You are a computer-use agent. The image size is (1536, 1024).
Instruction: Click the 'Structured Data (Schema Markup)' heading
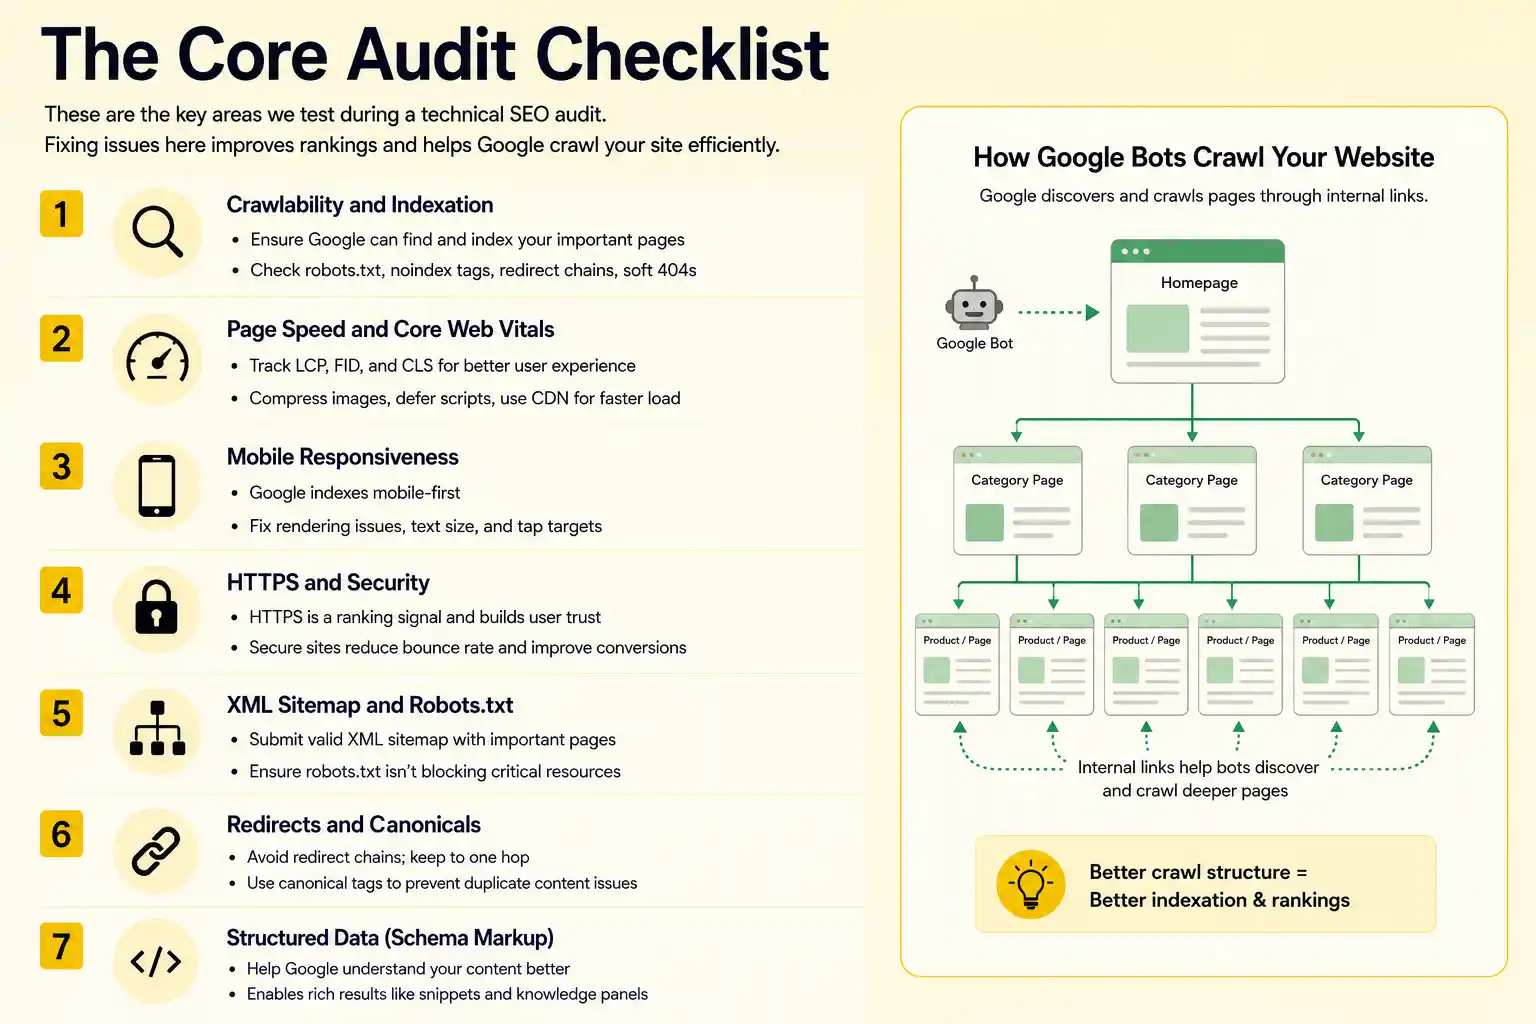point(390,938)
